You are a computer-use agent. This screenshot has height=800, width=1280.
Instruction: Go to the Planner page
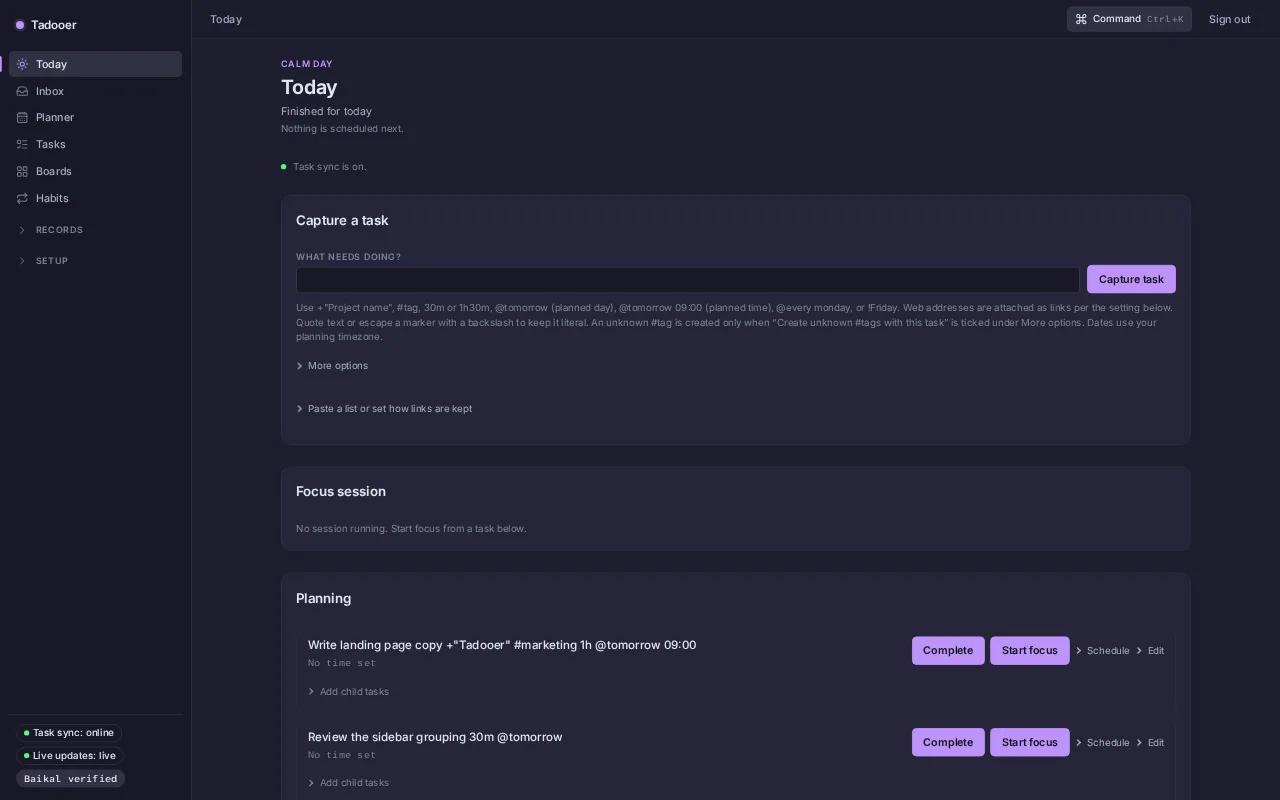95,117
